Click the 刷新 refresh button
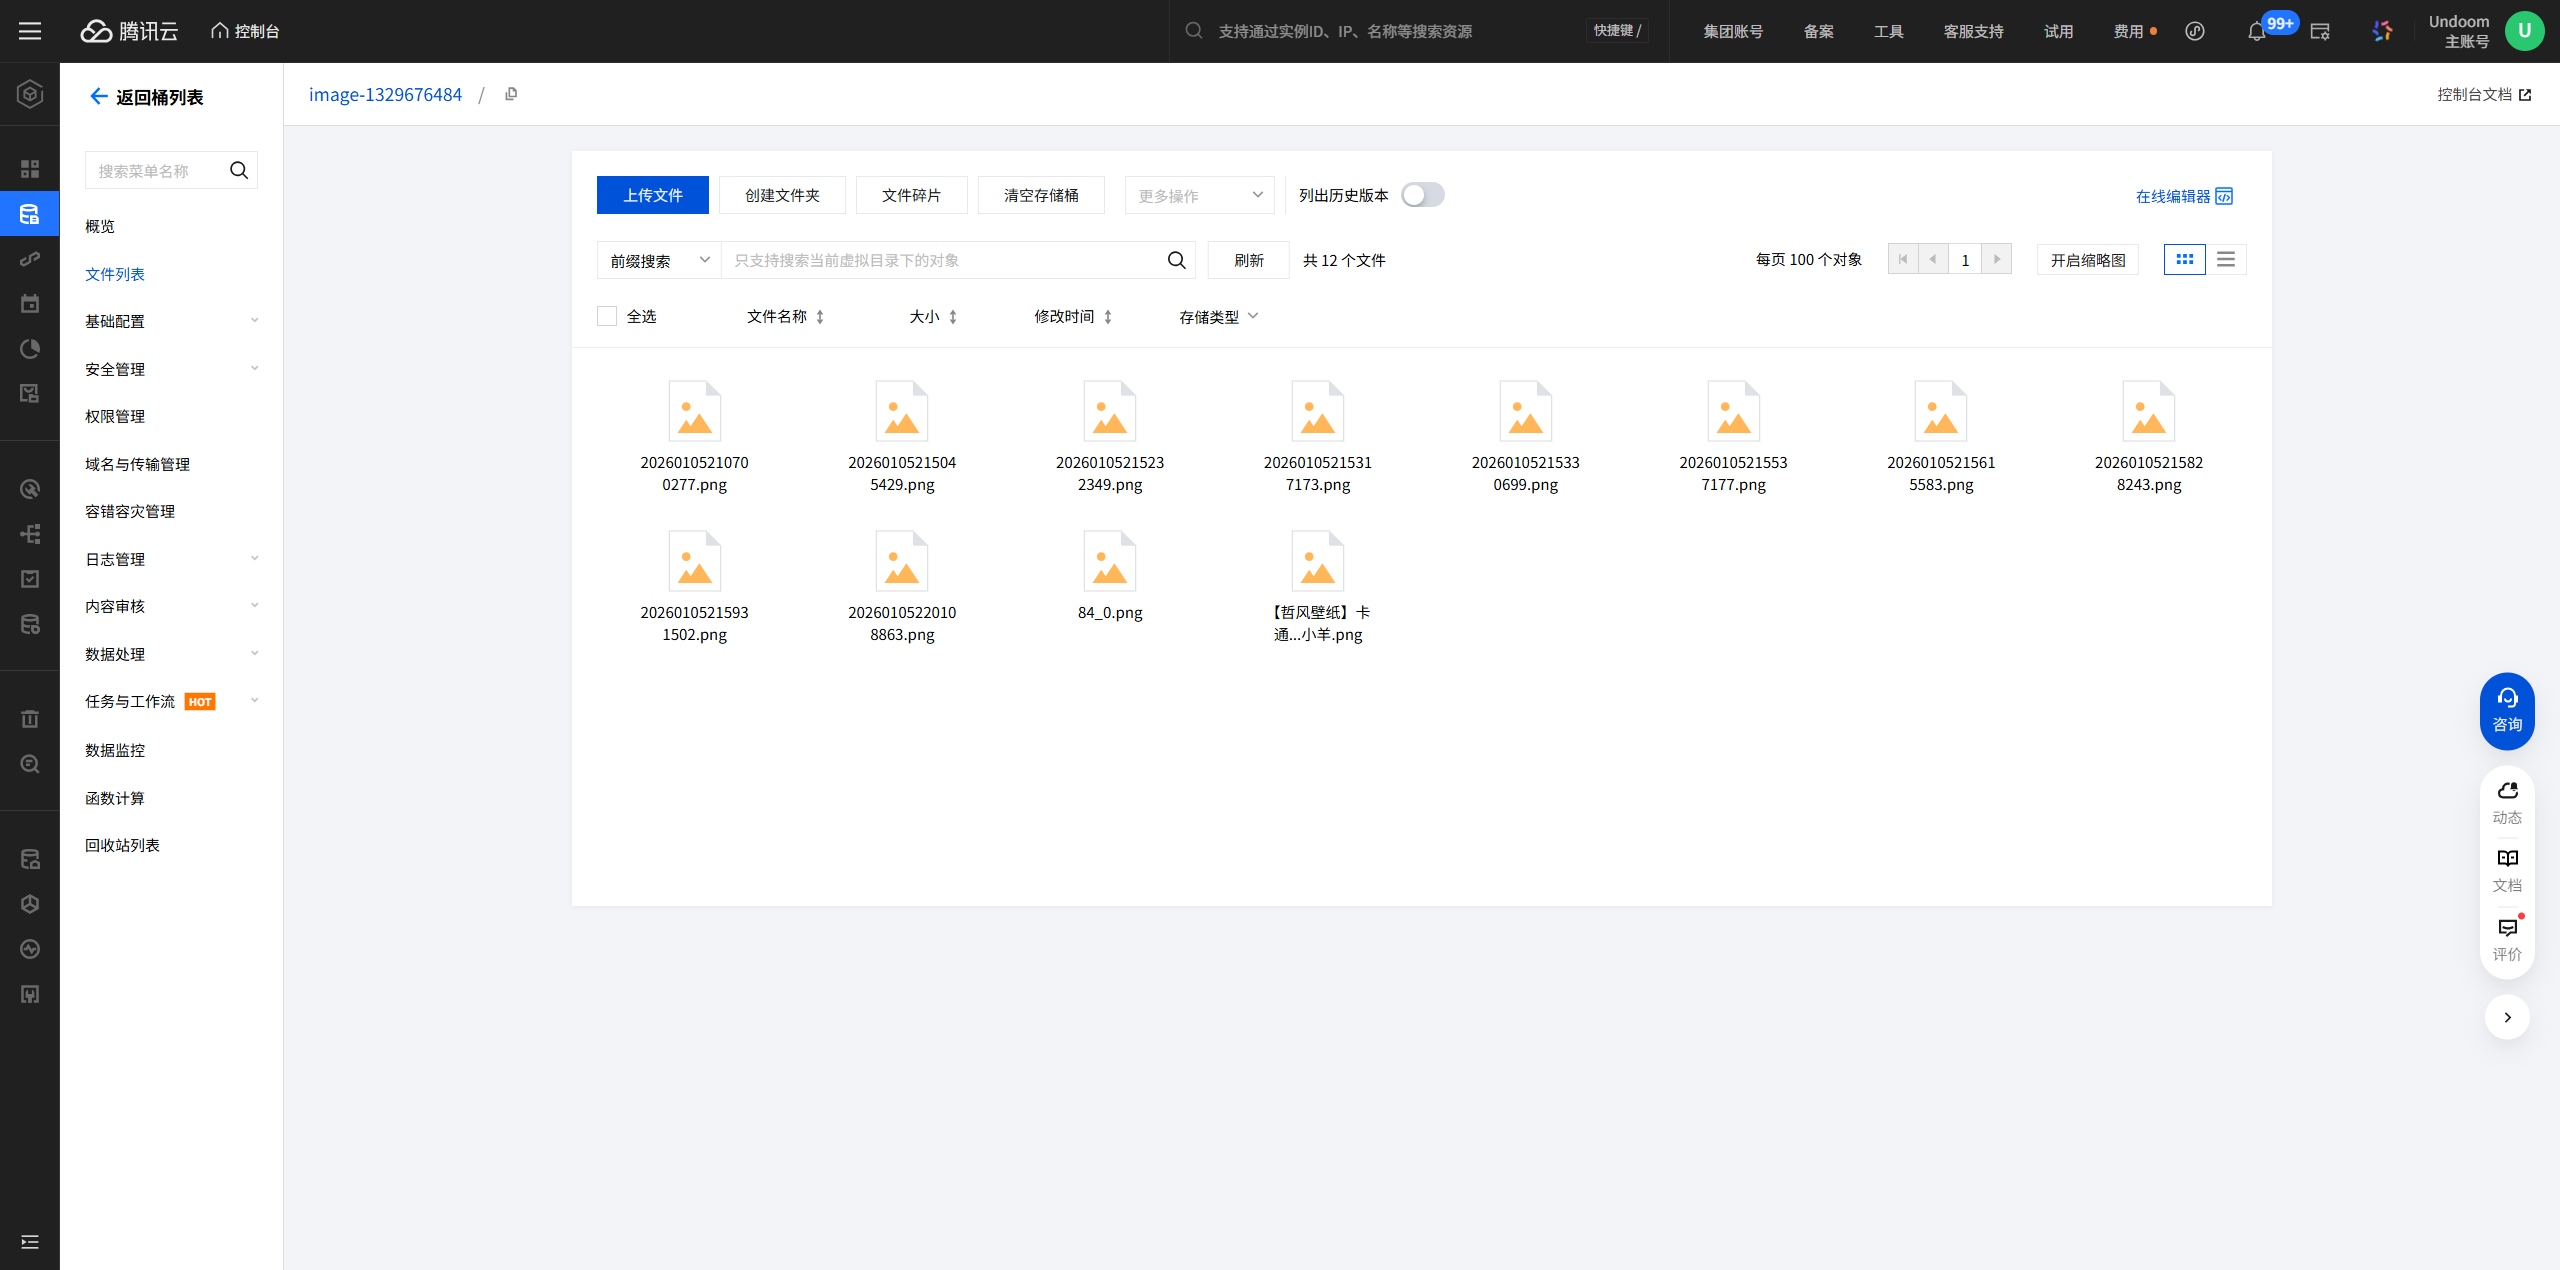 (x=1248, y=260)
